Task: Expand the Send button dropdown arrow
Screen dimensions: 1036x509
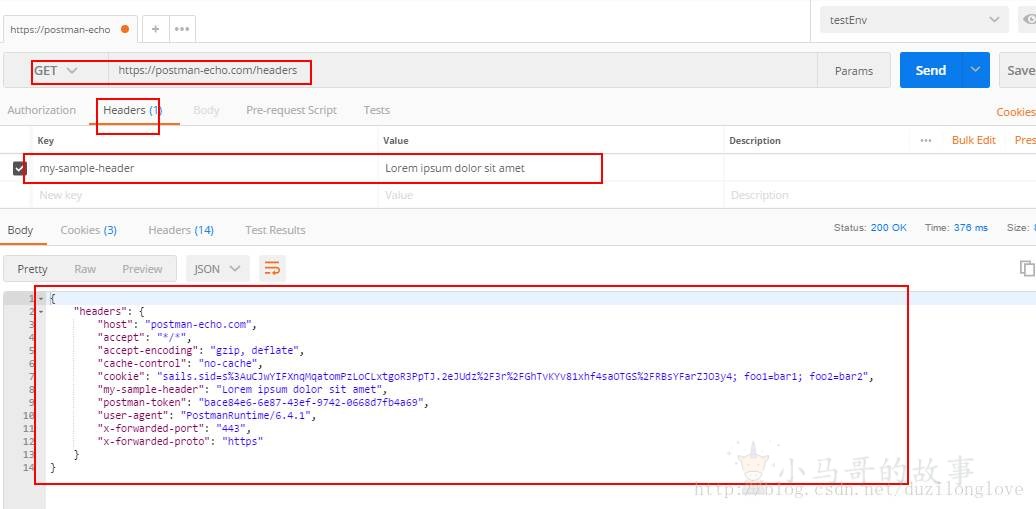Action: coord(975,70)
